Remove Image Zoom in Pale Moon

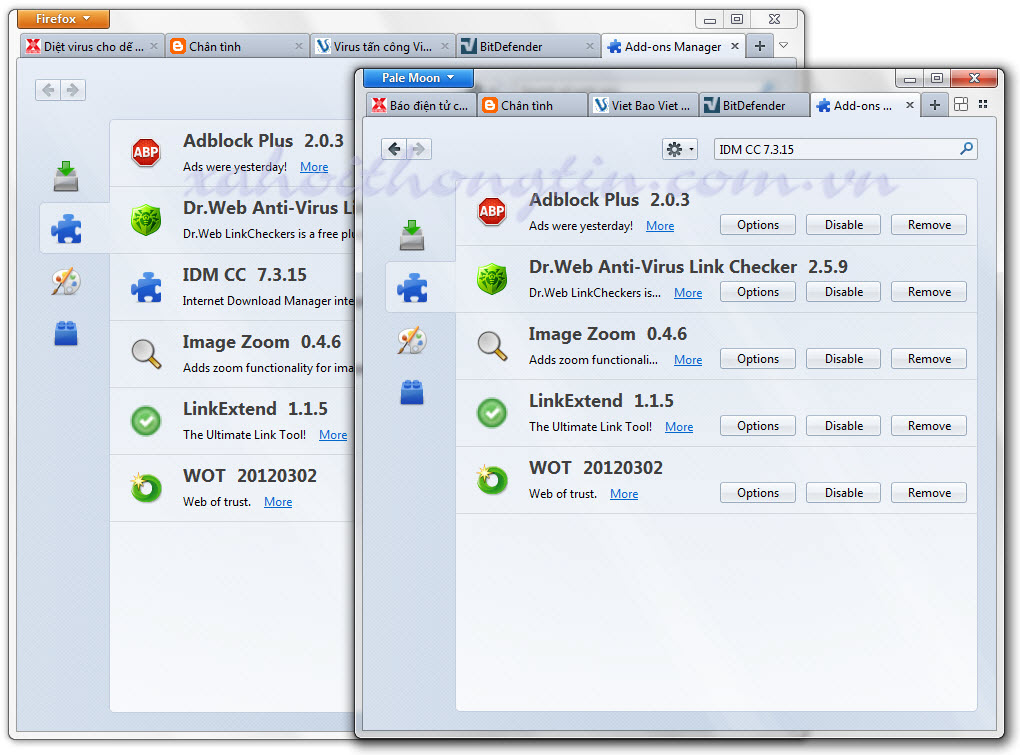(x=929, y=359)
